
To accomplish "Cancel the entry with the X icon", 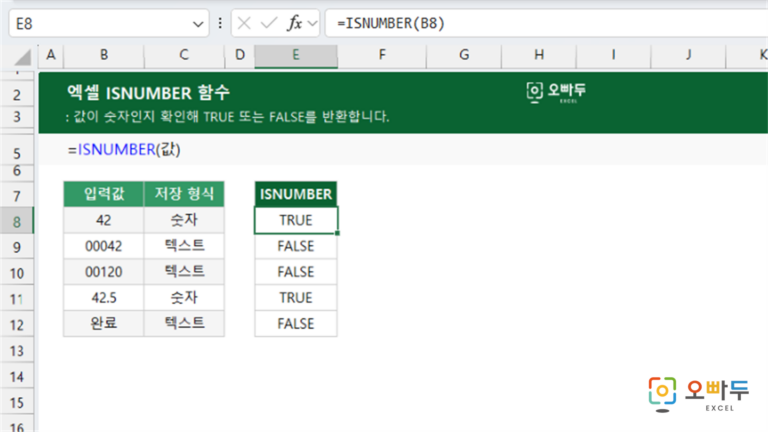I will tap(244, 23).
